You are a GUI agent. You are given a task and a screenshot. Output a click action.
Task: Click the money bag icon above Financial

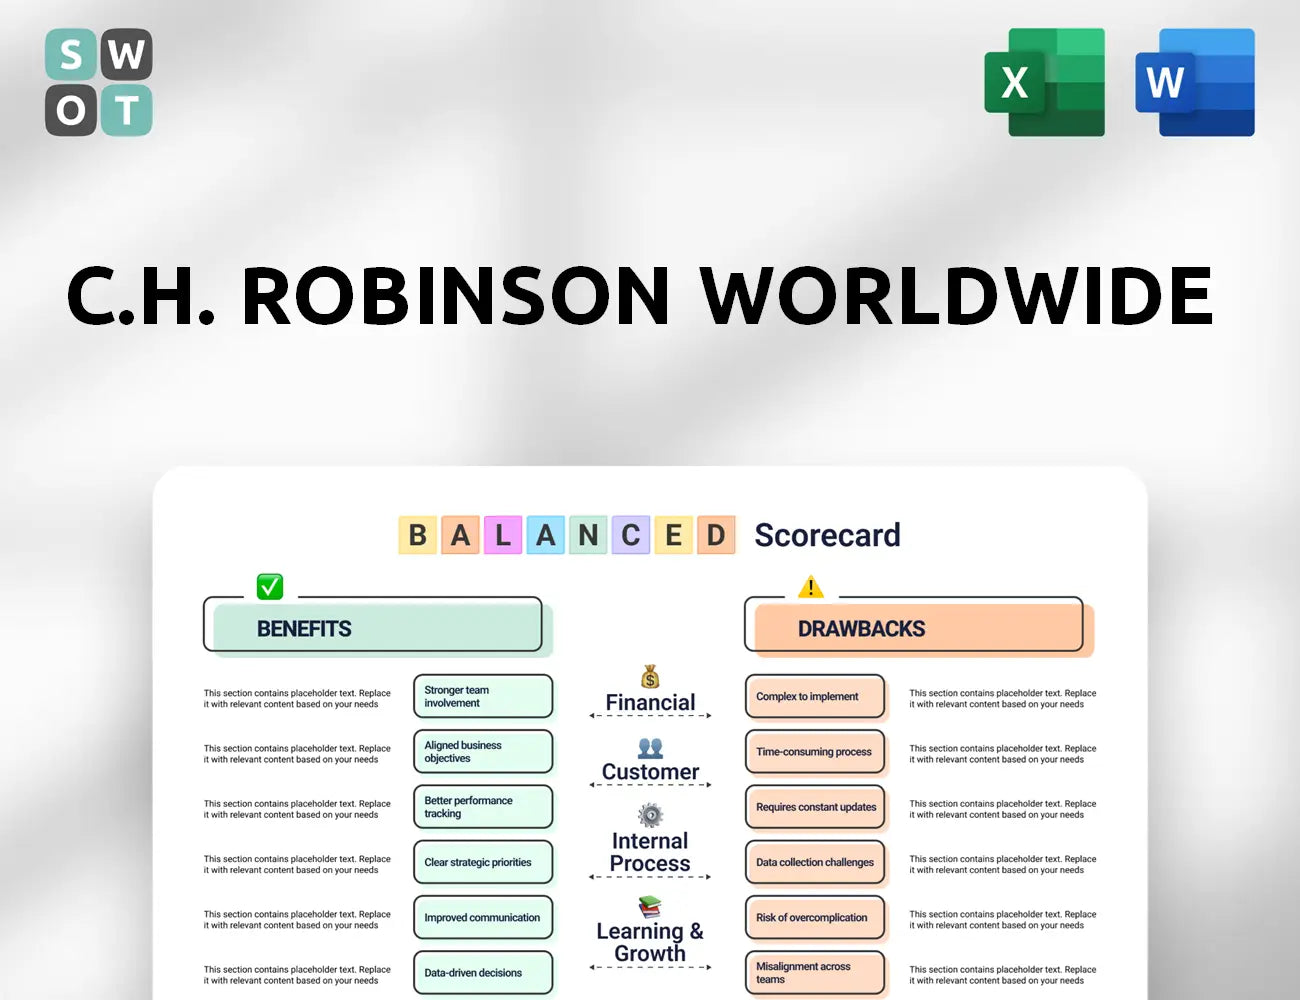[650, 677]
